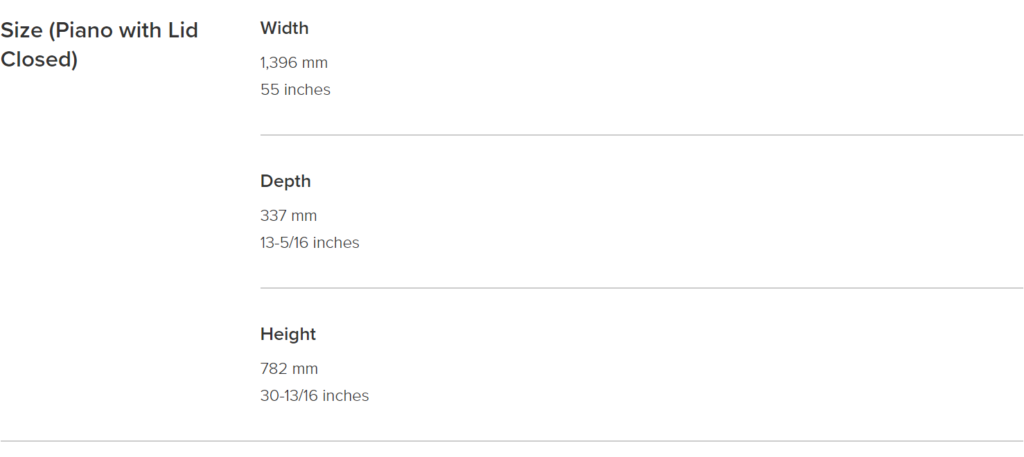
Task: Click the divider line below Depth section
Action: coord(641,288)
